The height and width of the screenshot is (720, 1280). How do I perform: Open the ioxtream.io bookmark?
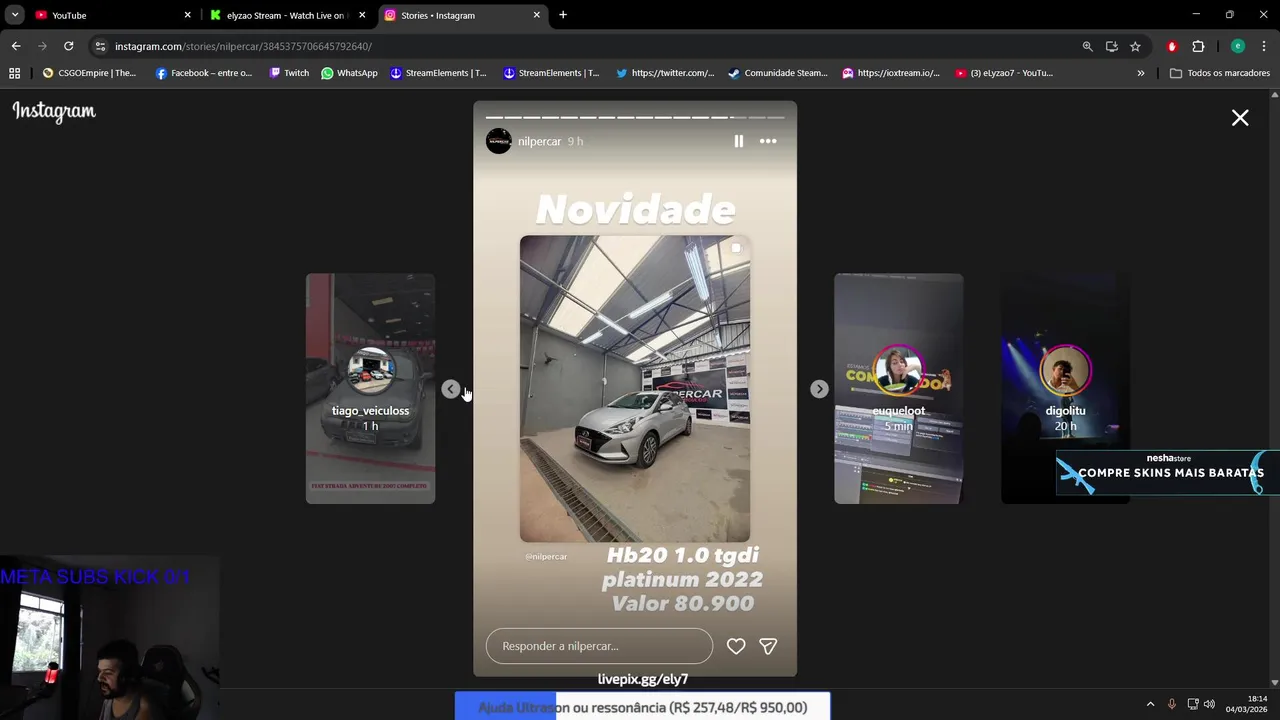[890, 73]
